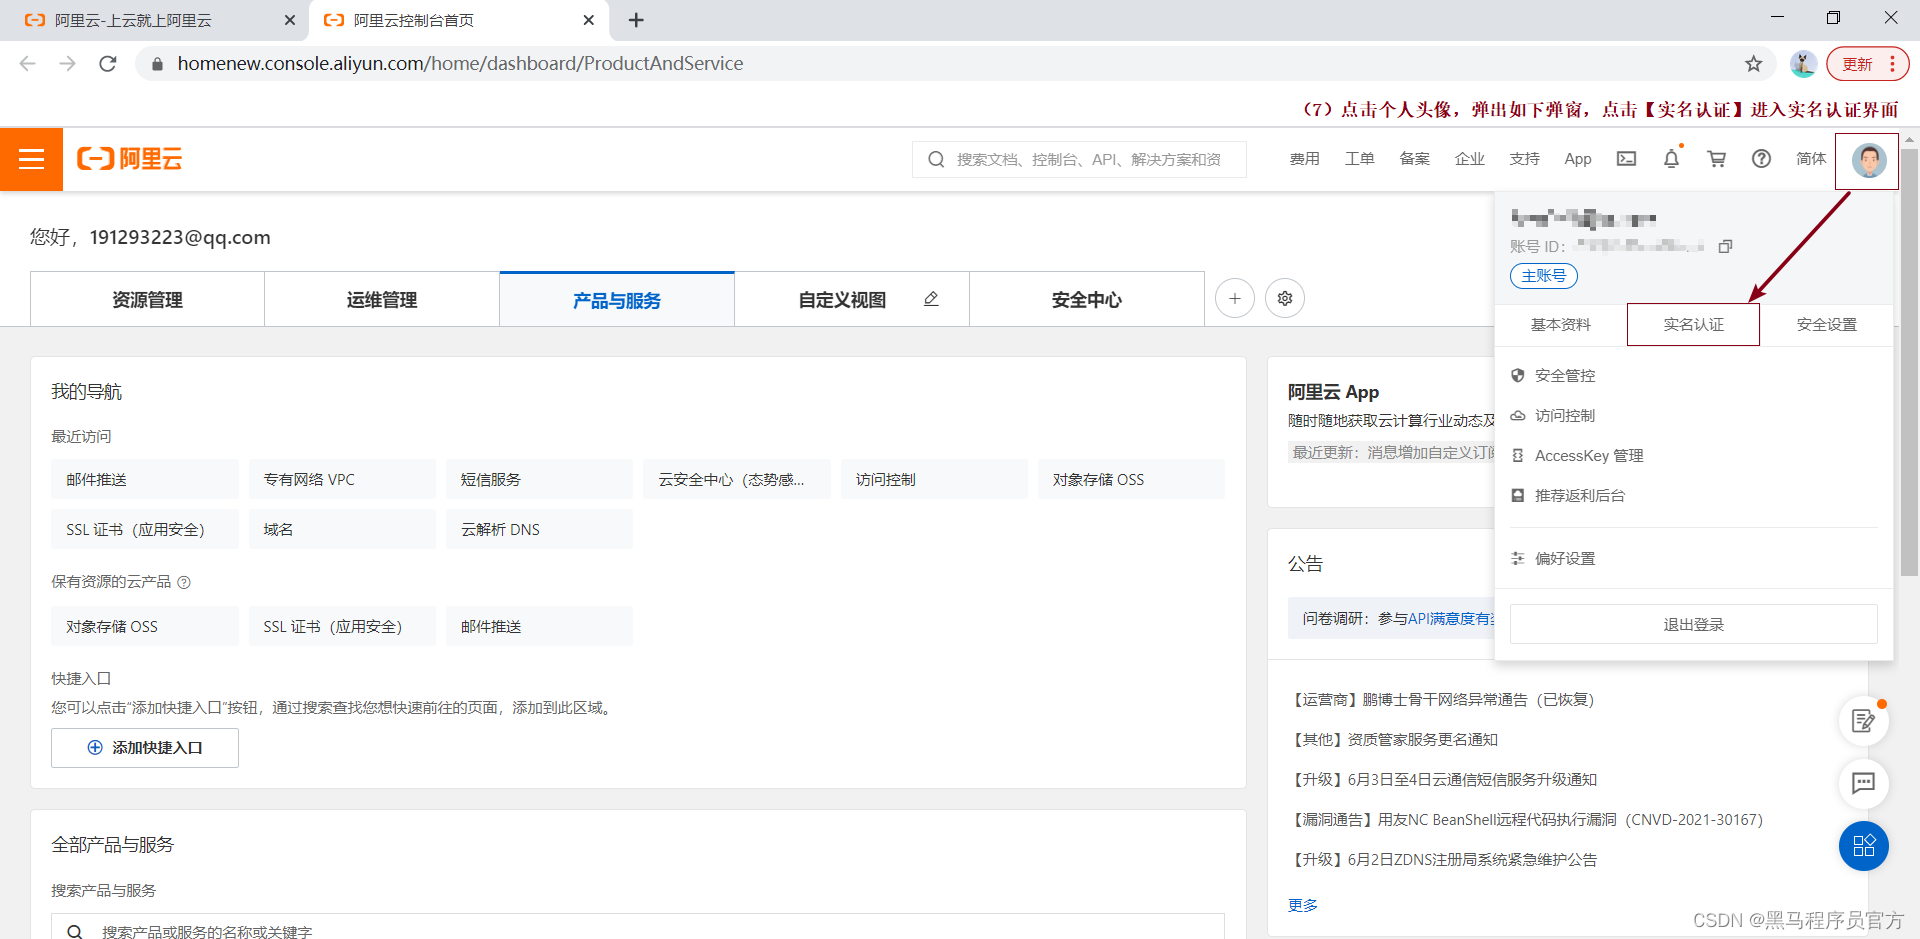Select the 产品与服务 tab
The height and width of the screenshot is (939, 1920).
(617, 299)
